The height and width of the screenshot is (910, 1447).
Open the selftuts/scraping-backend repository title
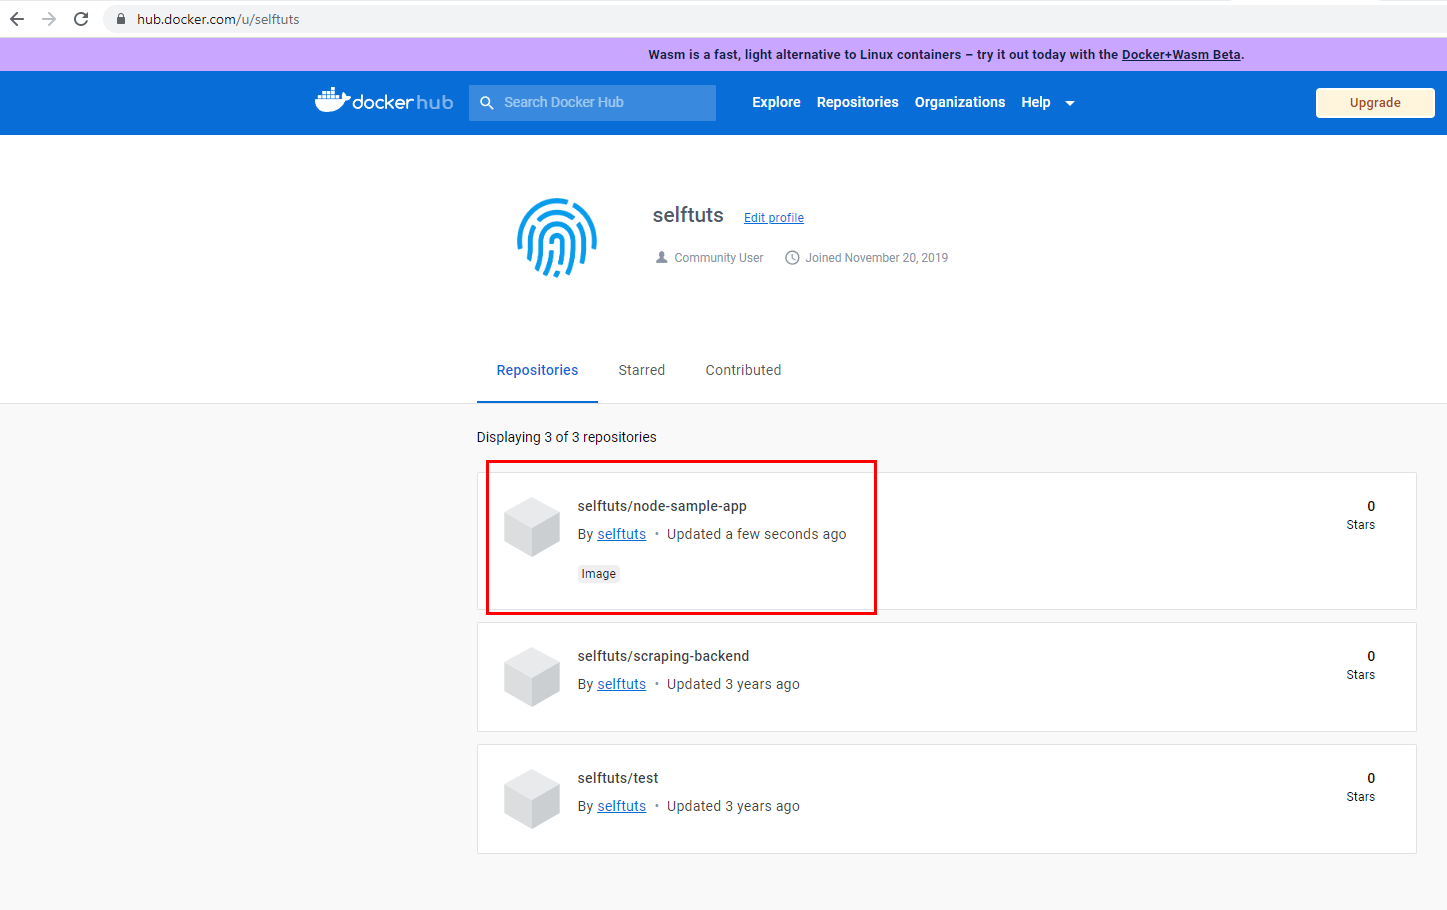(663, 656)
